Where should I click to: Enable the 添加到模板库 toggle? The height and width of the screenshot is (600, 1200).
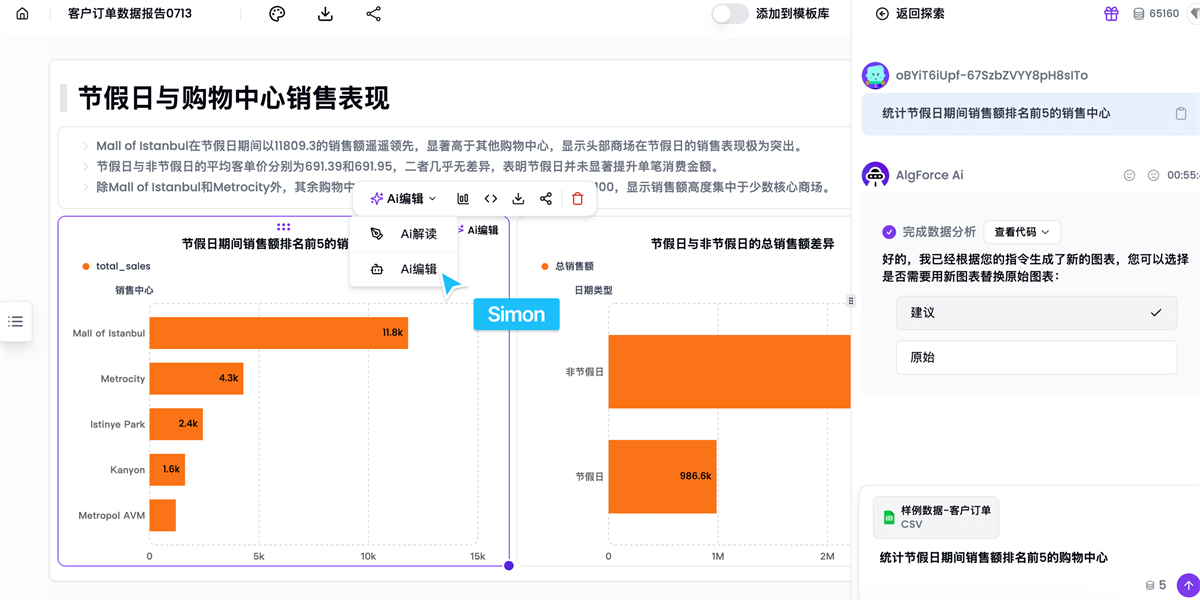[x=730, y=14]
